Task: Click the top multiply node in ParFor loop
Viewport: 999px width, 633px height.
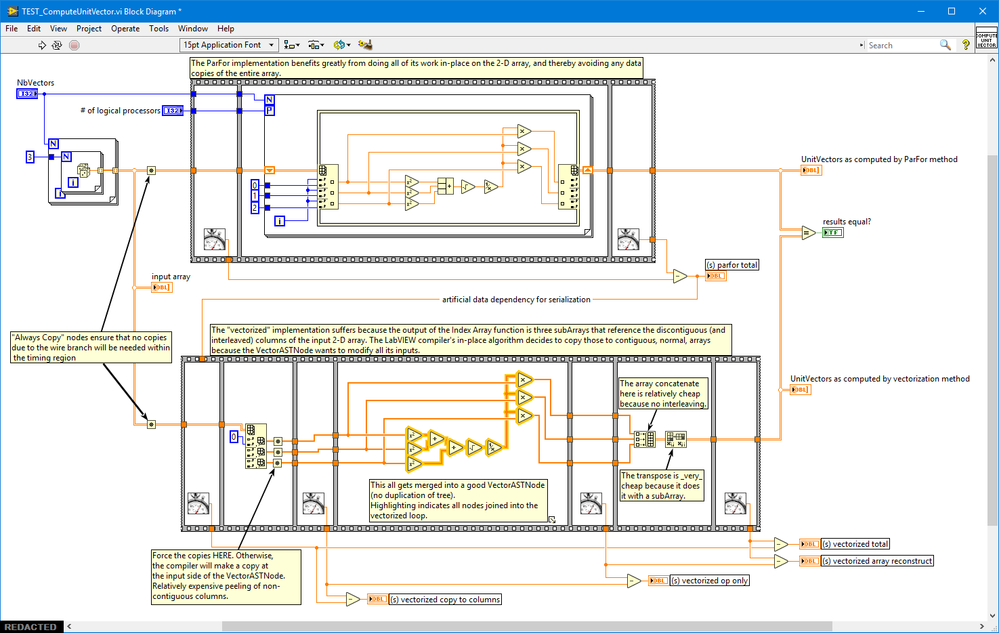Action: coord(524,131)
